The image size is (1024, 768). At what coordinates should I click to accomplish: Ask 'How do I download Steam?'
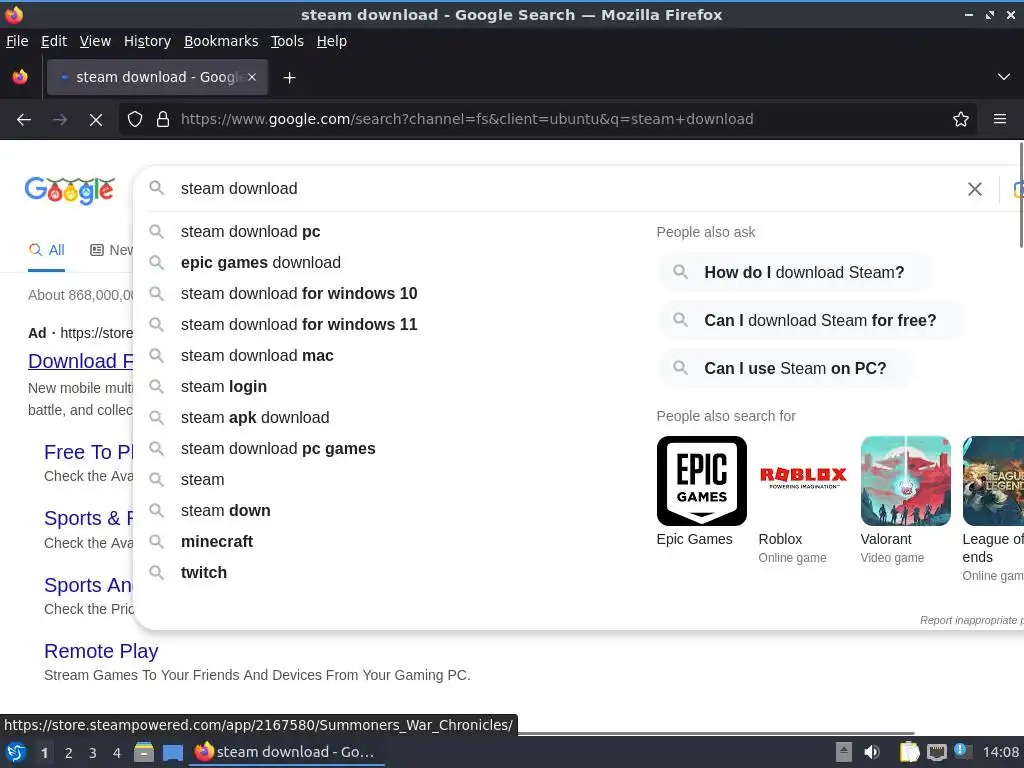click(x=794, y=272)
